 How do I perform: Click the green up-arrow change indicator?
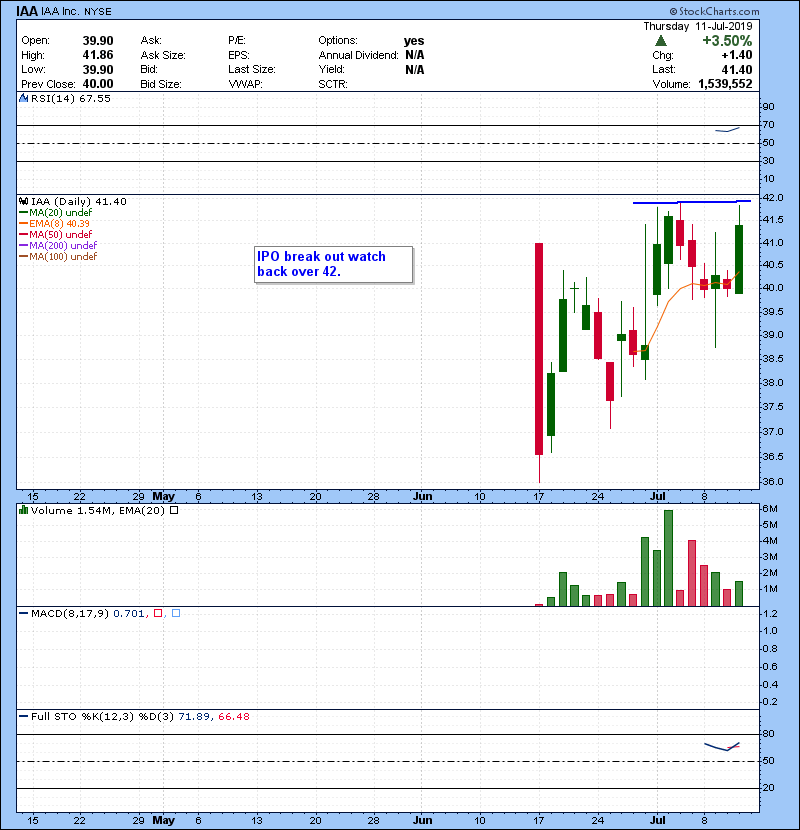pyautogui.click(x=660, y=41)
